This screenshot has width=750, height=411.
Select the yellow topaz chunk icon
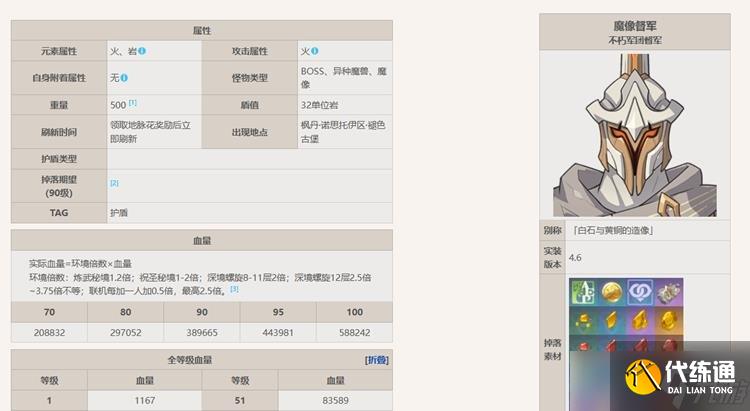[640, 320]
